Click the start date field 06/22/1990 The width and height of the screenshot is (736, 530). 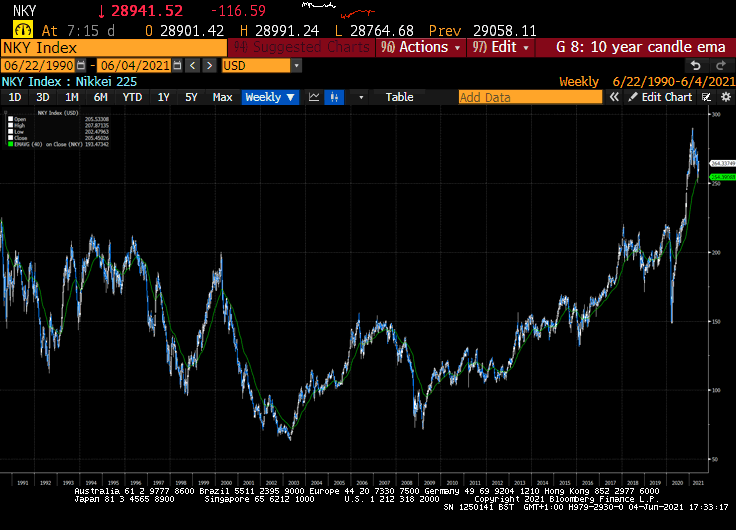[39, 65]
